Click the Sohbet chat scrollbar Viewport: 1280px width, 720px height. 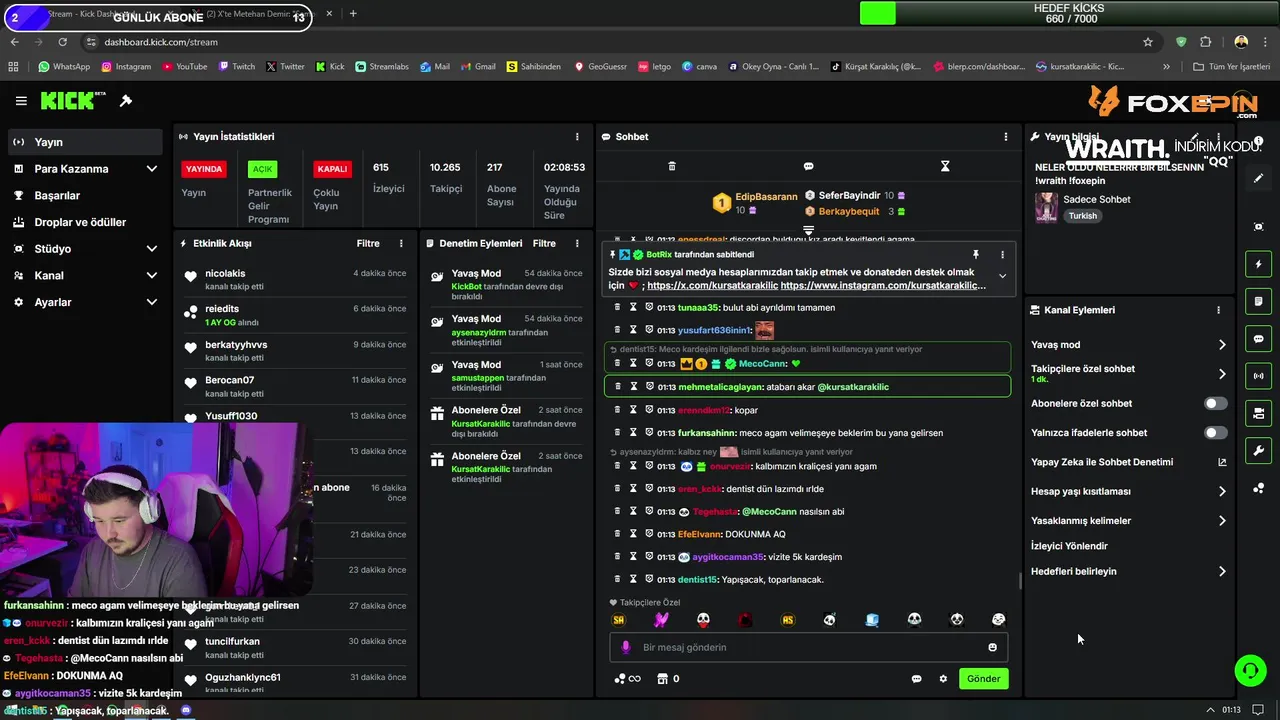1020,580
